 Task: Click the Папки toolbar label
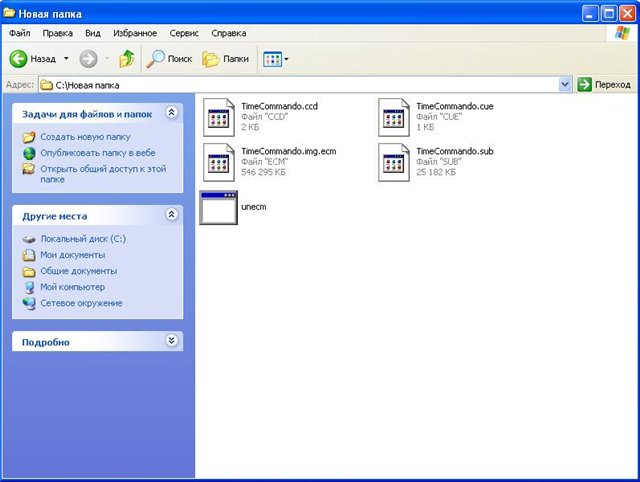coord(236,59)
